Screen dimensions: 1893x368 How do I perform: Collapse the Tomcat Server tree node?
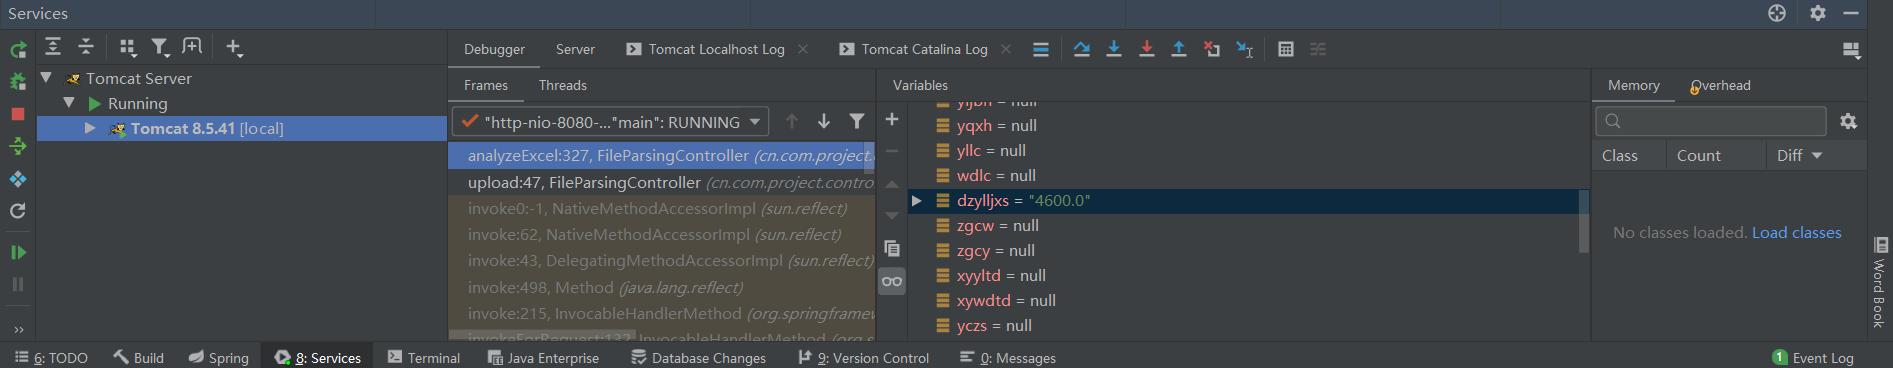point(46,78)
